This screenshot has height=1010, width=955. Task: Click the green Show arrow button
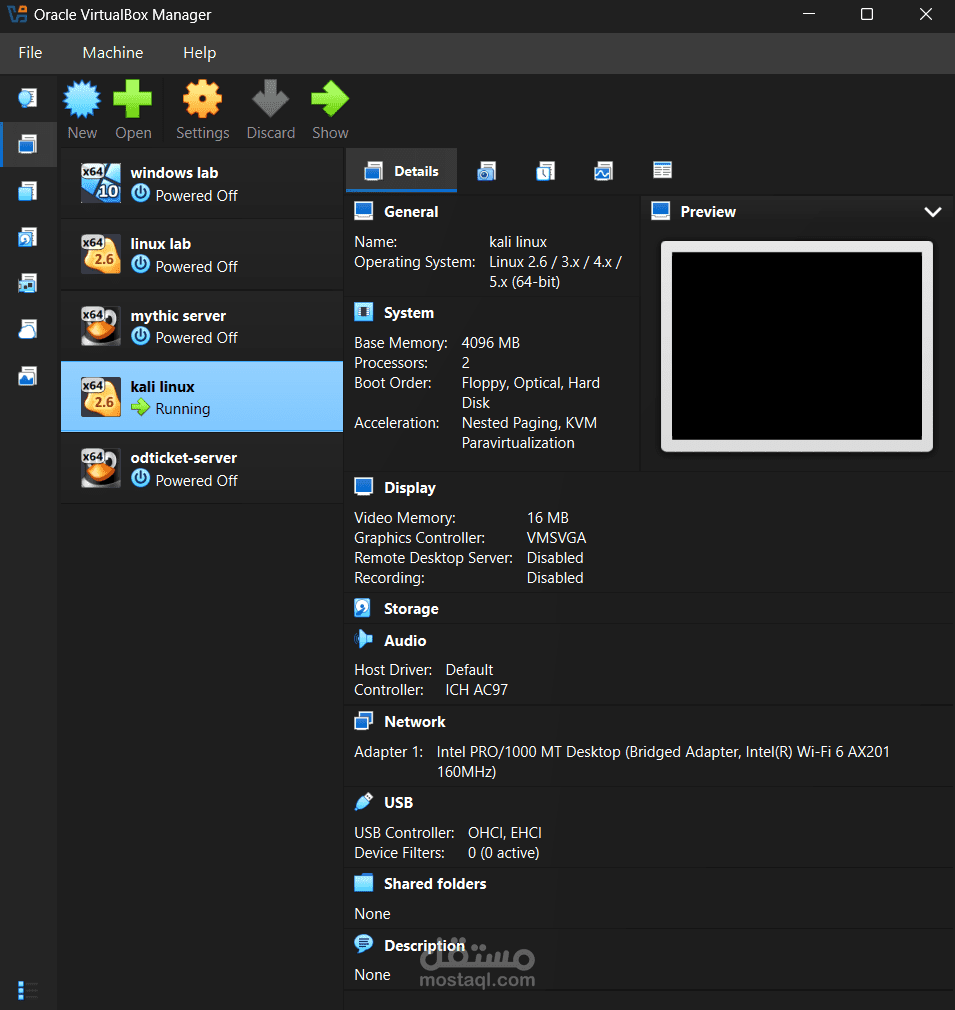click(x=330, y=110)
